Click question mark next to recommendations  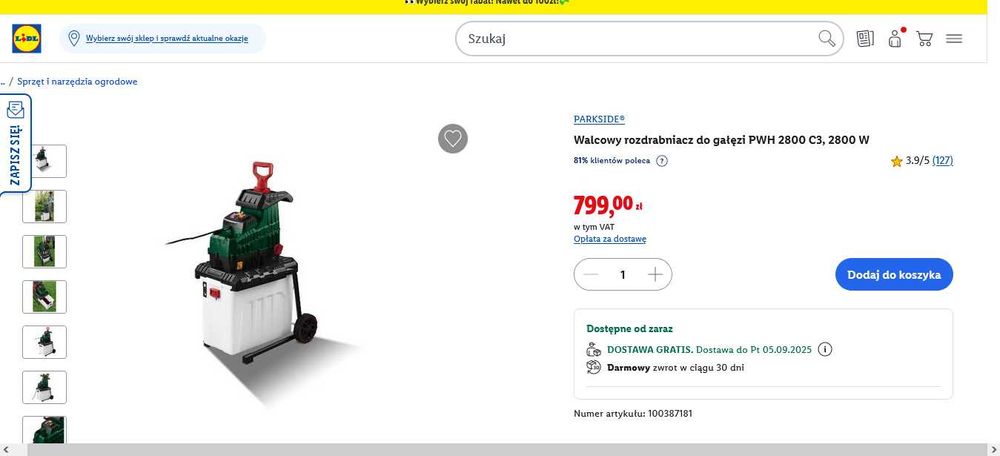pos(662,161)
